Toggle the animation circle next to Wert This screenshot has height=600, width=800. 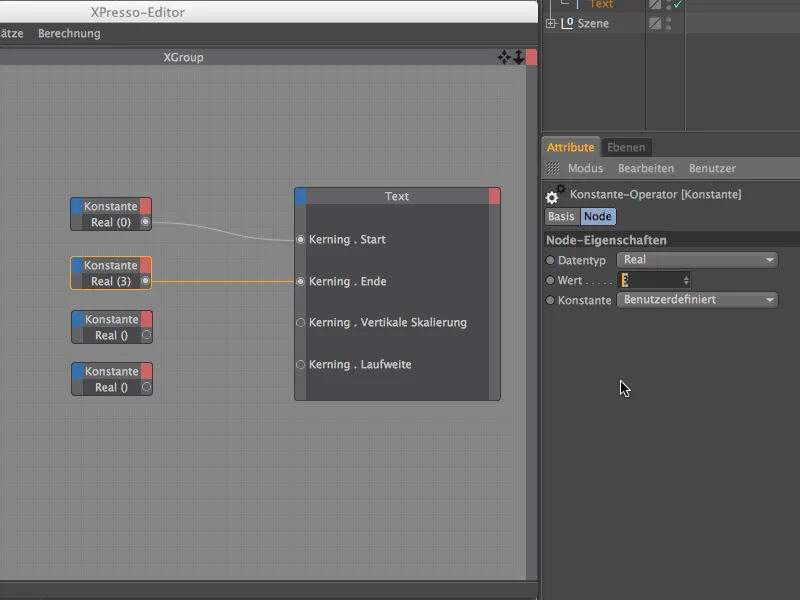pos(550,280)
